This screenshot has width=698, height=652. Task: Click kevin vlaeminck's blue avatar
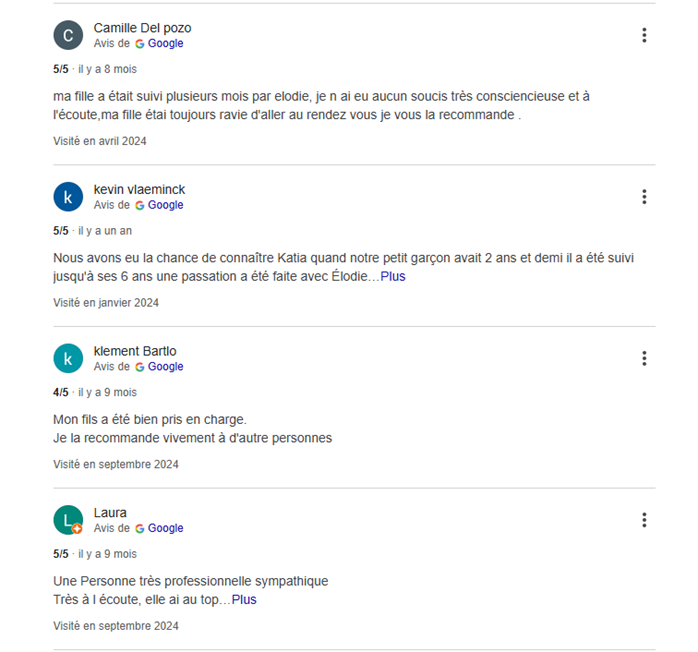(x=68, y=197)
